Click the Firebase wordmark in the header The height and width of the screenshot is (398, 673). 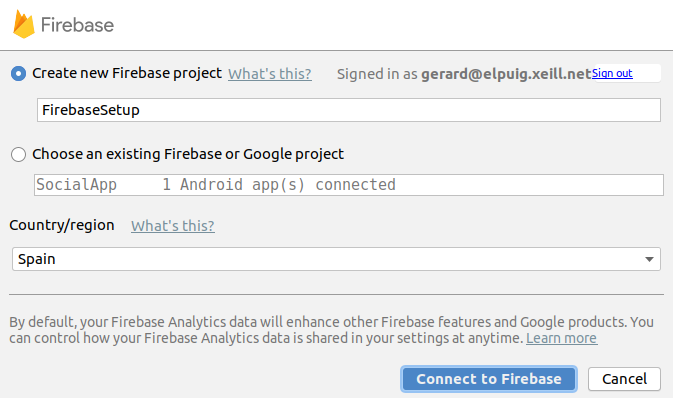point(77,25)
